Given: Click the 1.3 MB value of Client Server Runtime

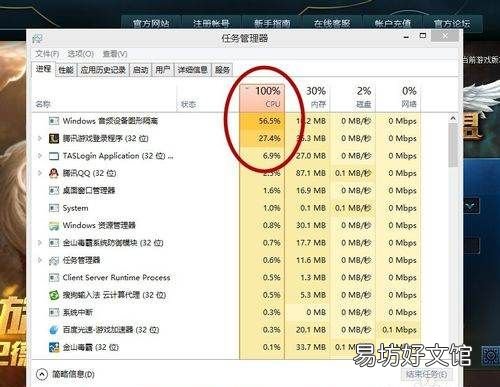Looking at the screenshot, I should 312,277.
